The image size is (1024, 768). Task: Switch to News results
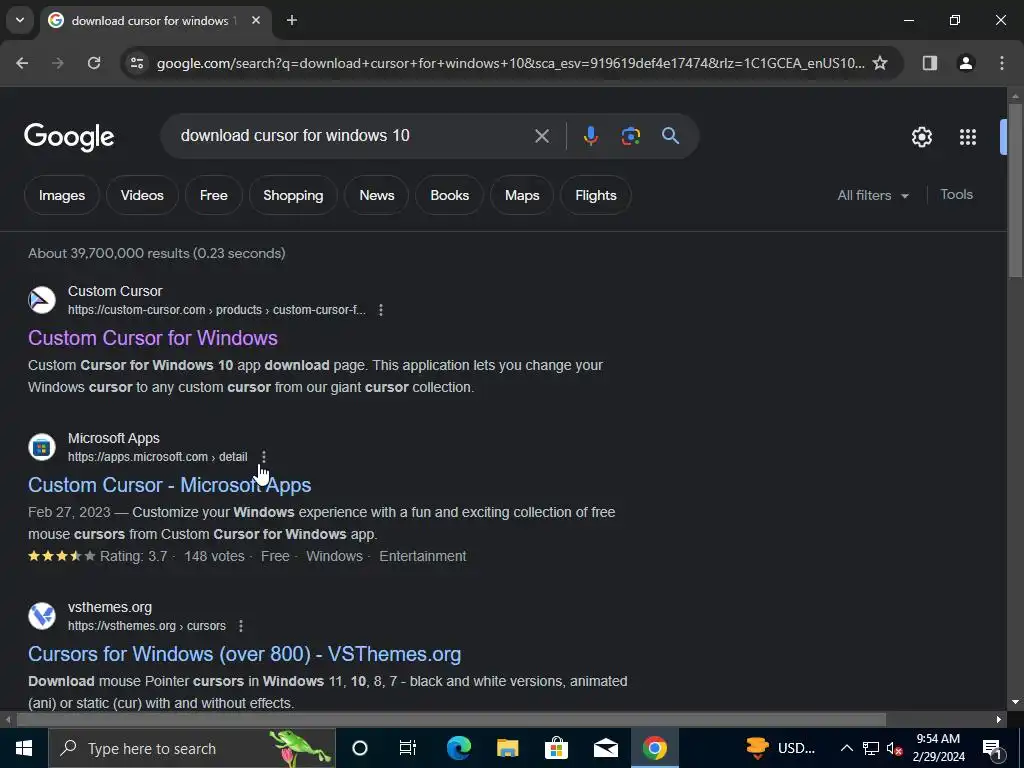coord(377,195)
